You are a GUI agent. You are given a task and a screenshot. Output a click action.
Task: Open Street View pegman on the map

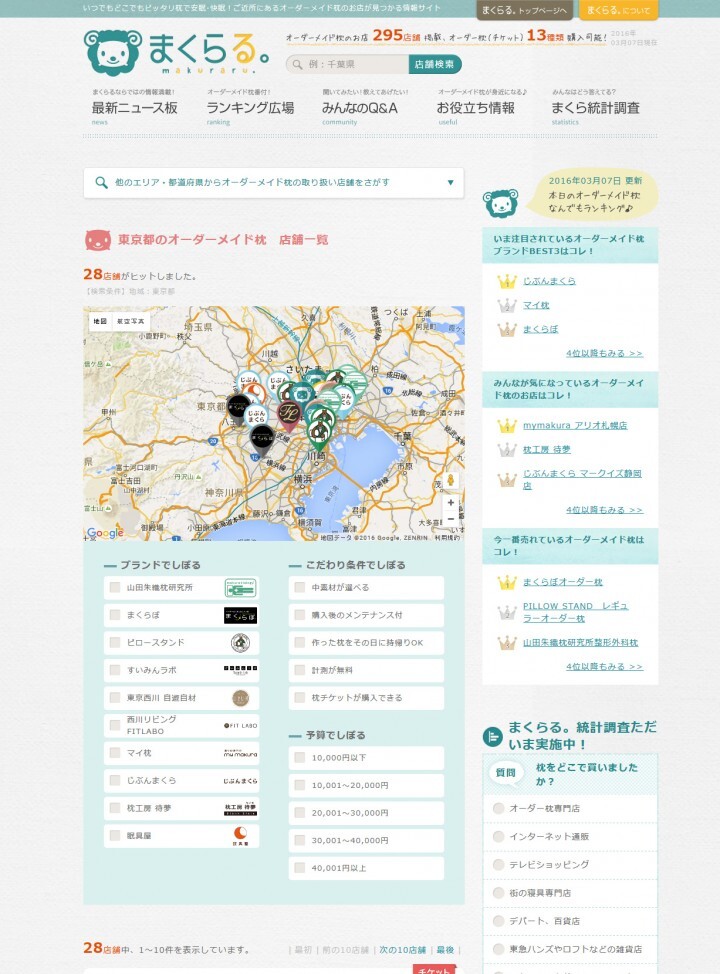pyautogui.click(x=450, y=480)
